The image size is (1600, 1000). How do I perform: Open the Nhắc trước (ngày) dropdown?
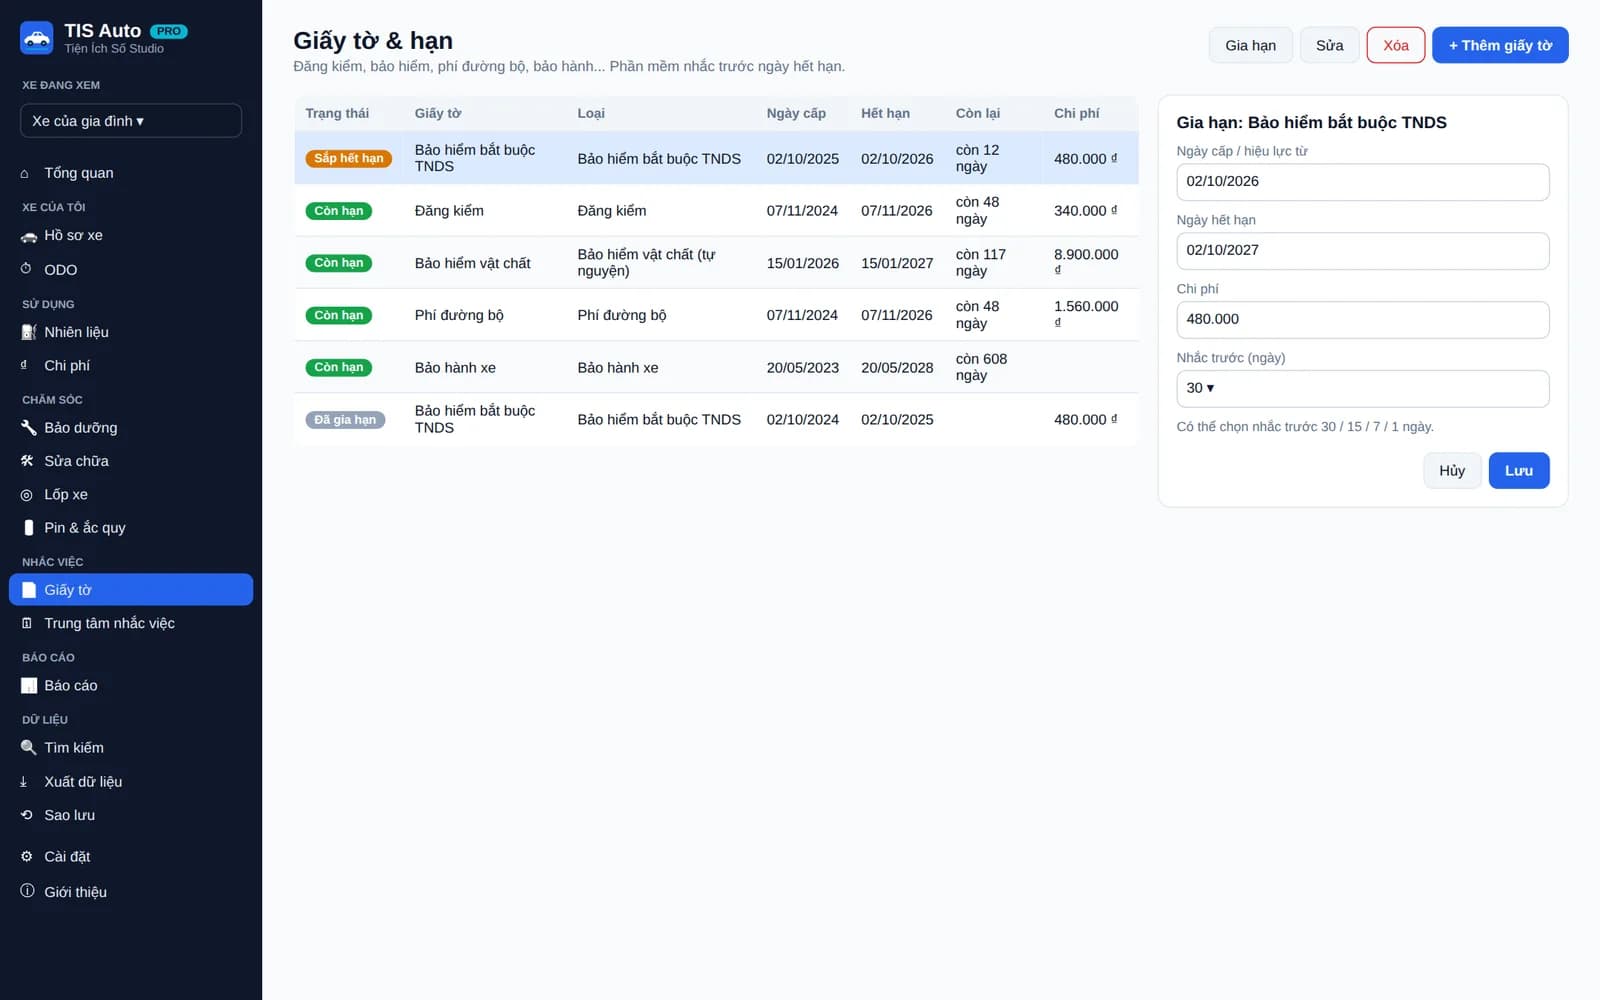pos(1362,388)
